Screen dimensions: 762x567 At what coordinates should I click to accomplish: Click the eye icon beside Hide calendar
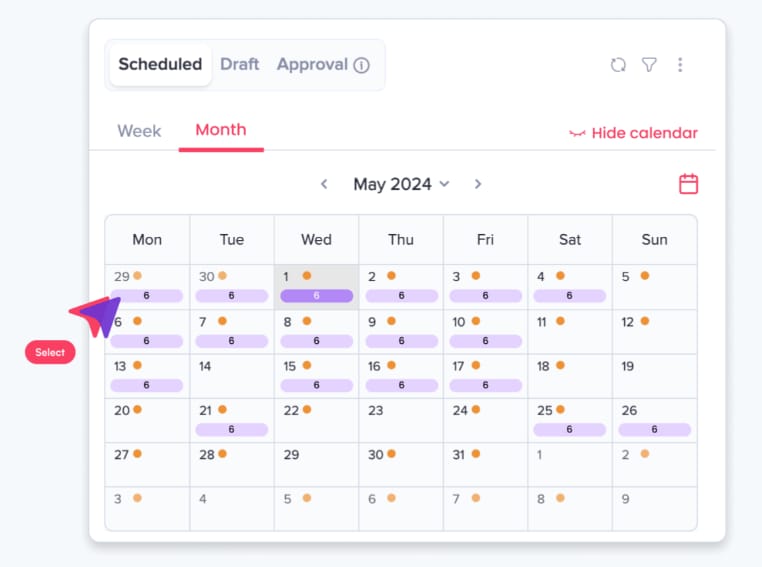point(577,133)
